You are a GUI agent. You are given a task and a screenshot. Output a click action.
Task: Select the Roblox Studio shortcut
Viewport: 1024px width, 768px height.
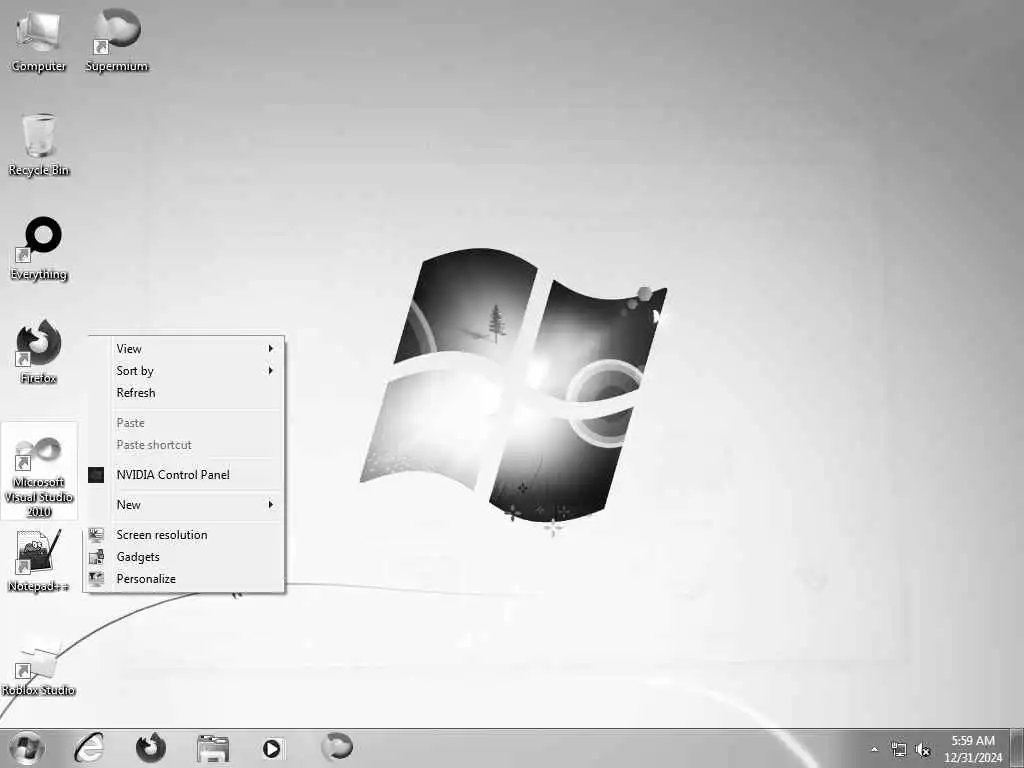click(39, 665)
